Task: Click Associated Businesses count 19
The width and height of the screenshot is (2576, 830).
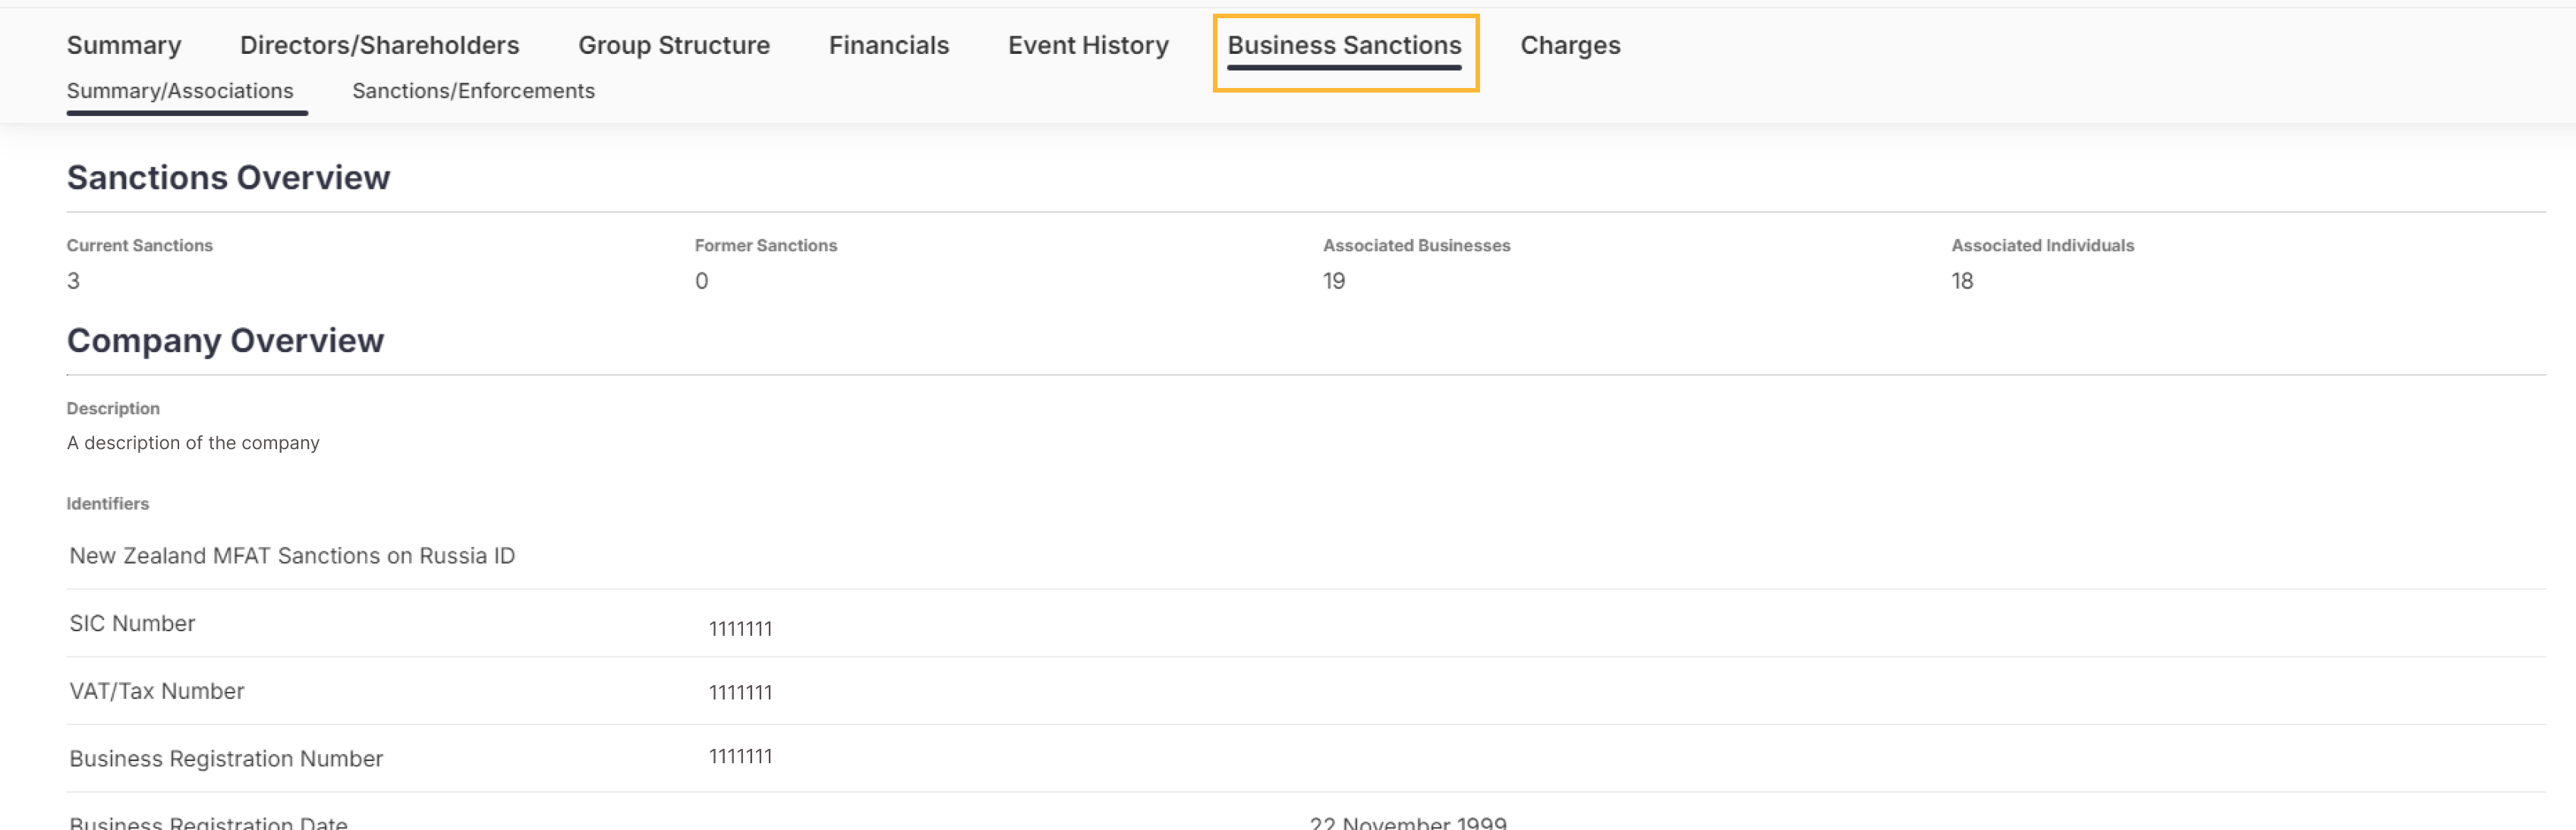Action: pyautogui.click(x=1333, y=281)
